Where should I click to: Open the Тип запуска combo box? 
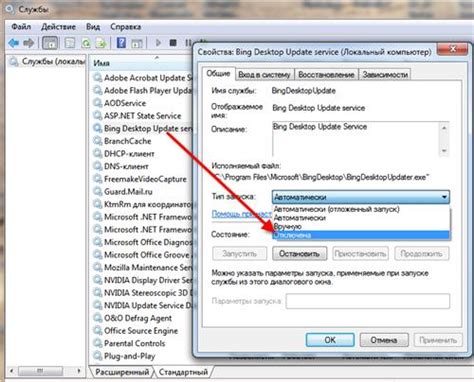361,197
